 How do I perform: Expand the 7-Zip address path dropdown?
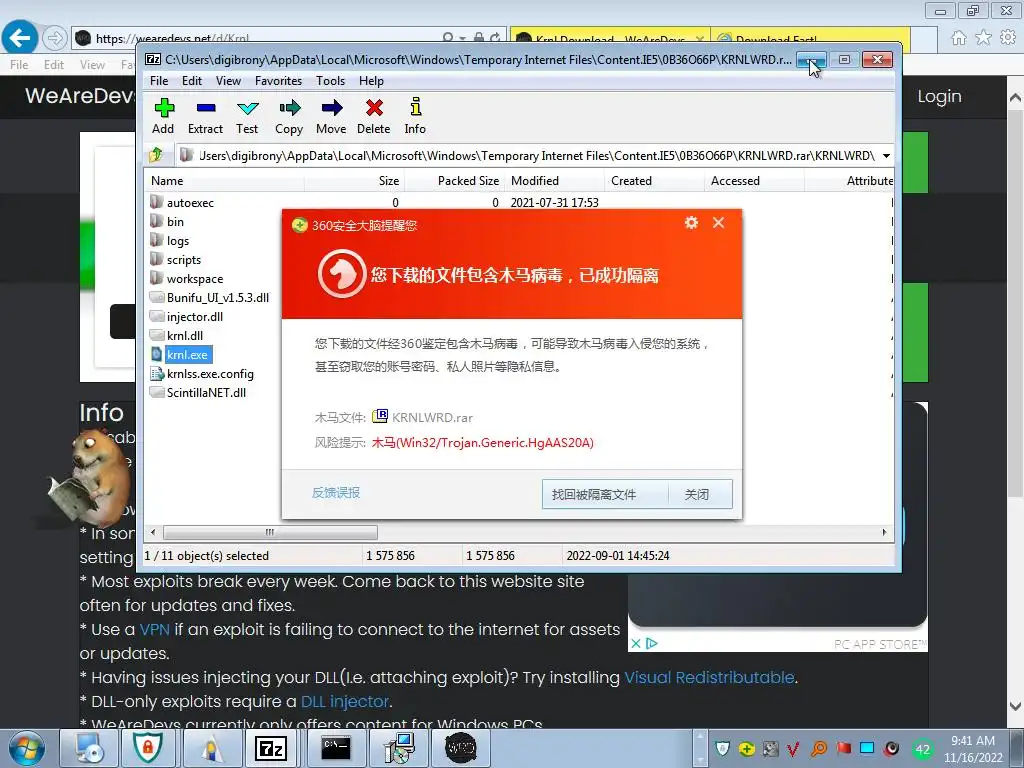(886, 155)
